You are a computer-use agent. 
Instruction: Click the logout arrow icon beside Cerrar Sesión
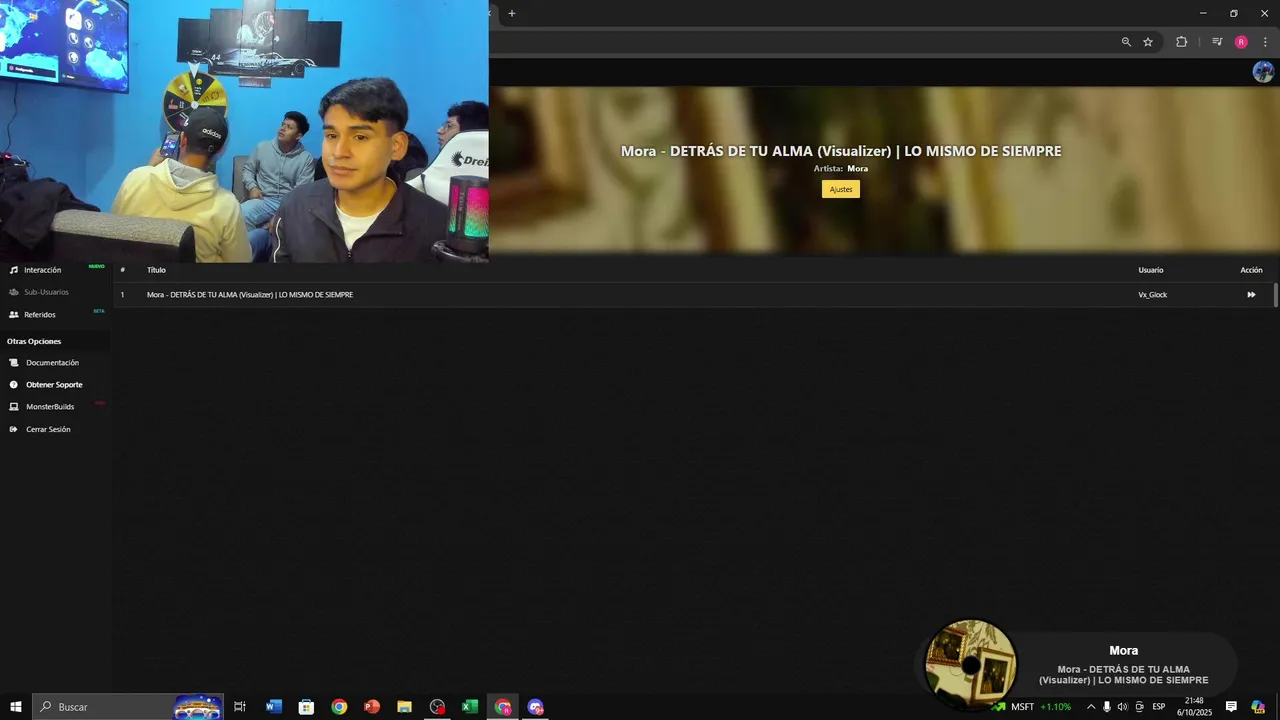coord(14,429)
